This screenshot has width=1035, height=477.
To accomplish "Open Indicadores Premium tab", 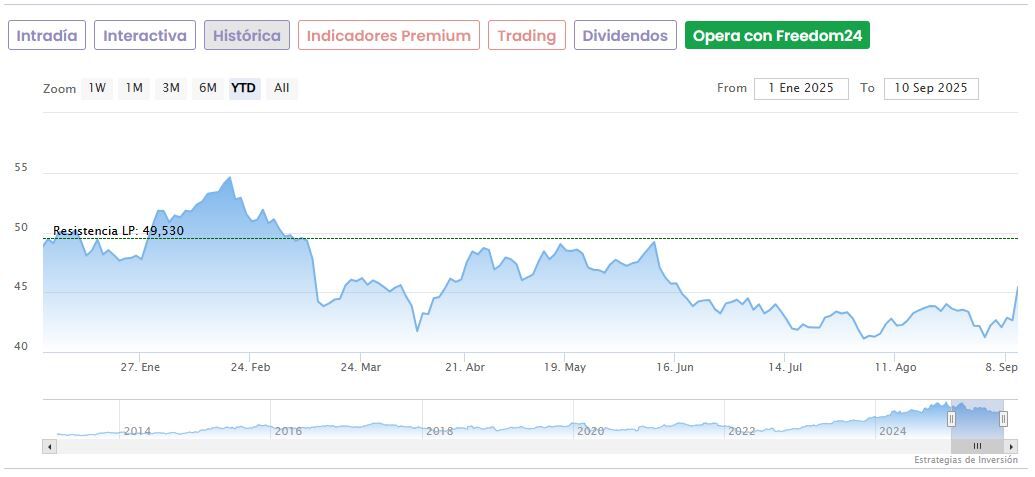I will click(388, 36).
